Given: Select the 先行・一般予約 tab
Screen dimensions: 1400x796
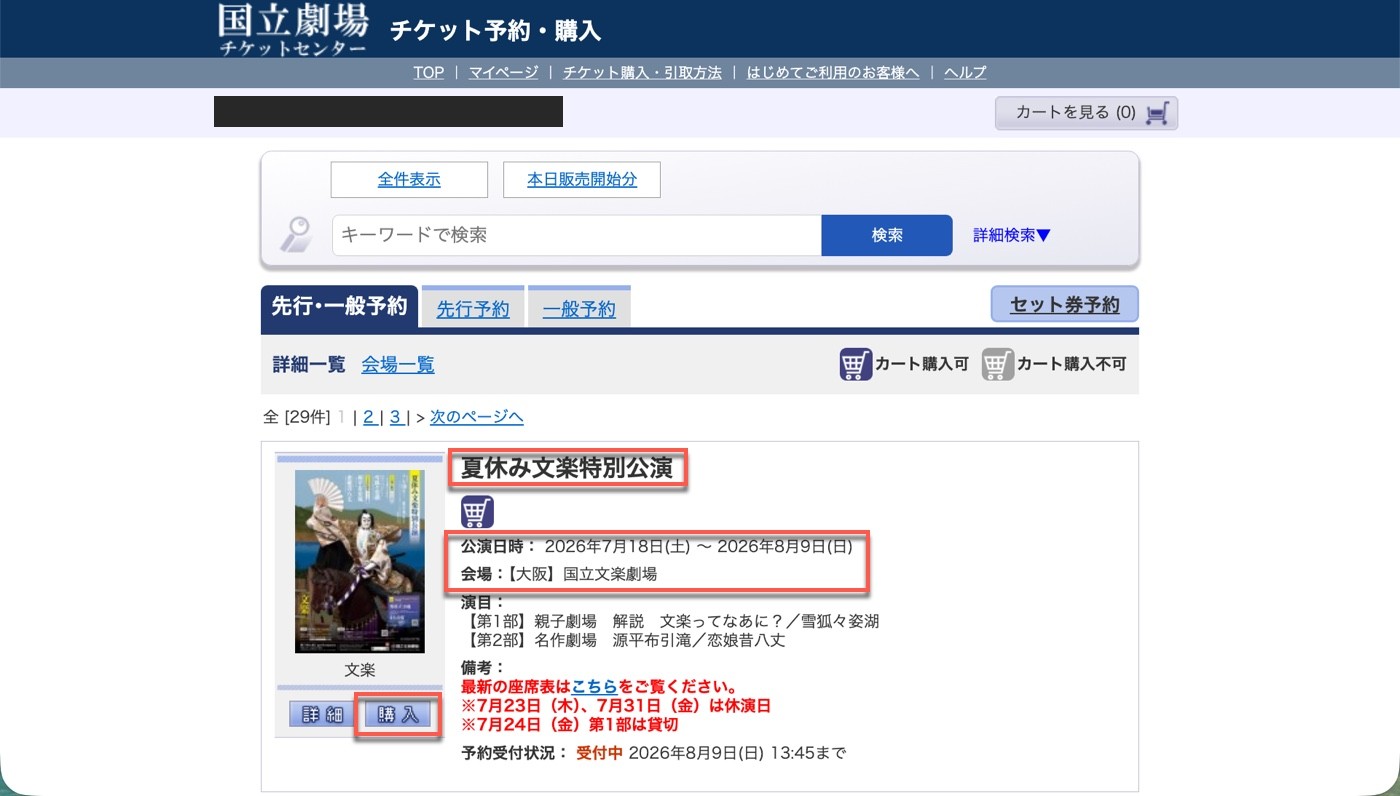Looking at the screenshot, I should tap(339, 307).
